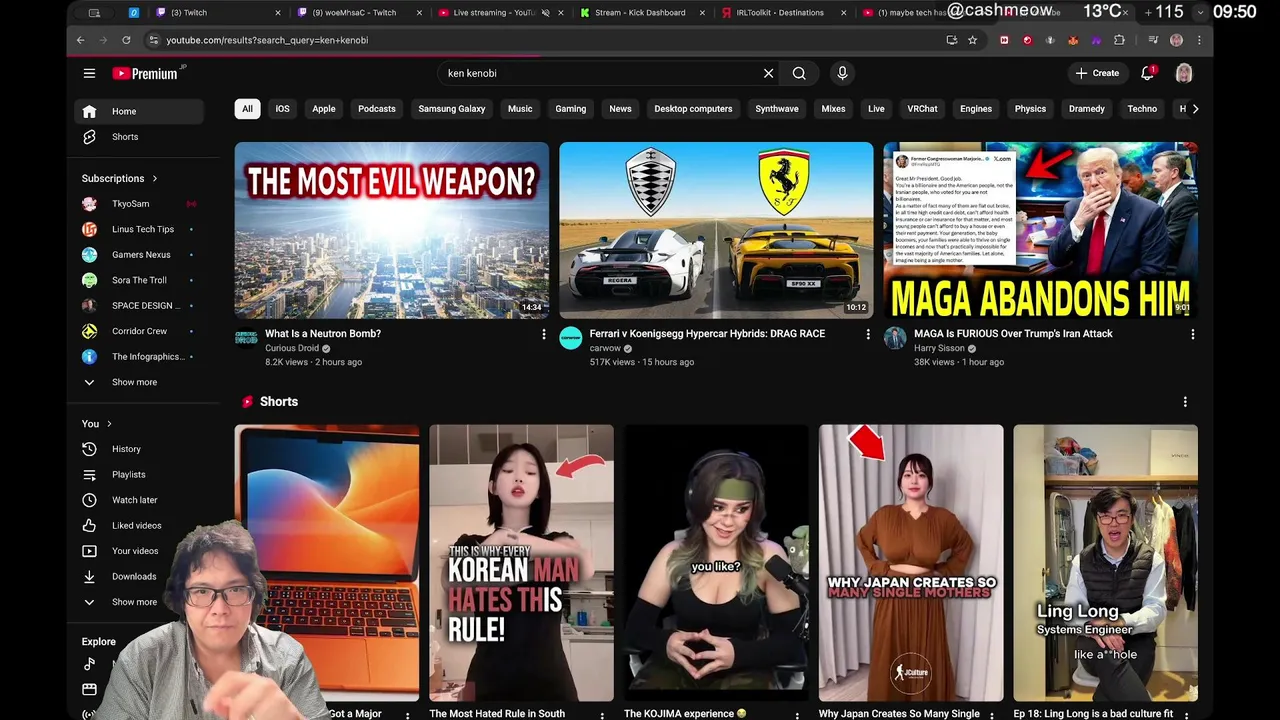
Task: Select the Physics filter chip
Action: point(1030,109)
